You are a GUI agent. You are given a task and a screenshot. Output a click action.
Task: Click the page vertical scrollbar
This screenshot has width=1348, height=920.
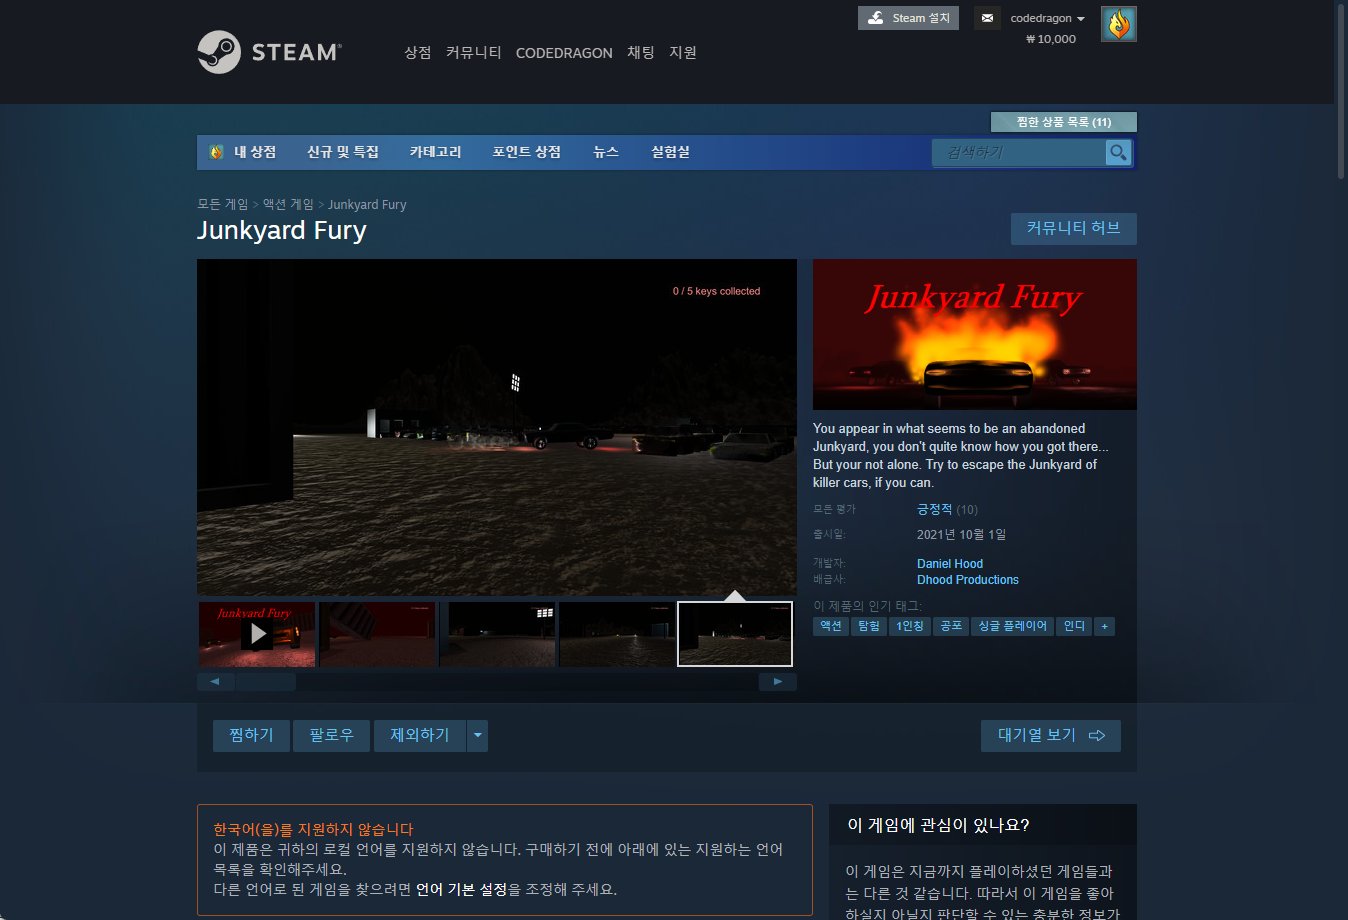1341,90
